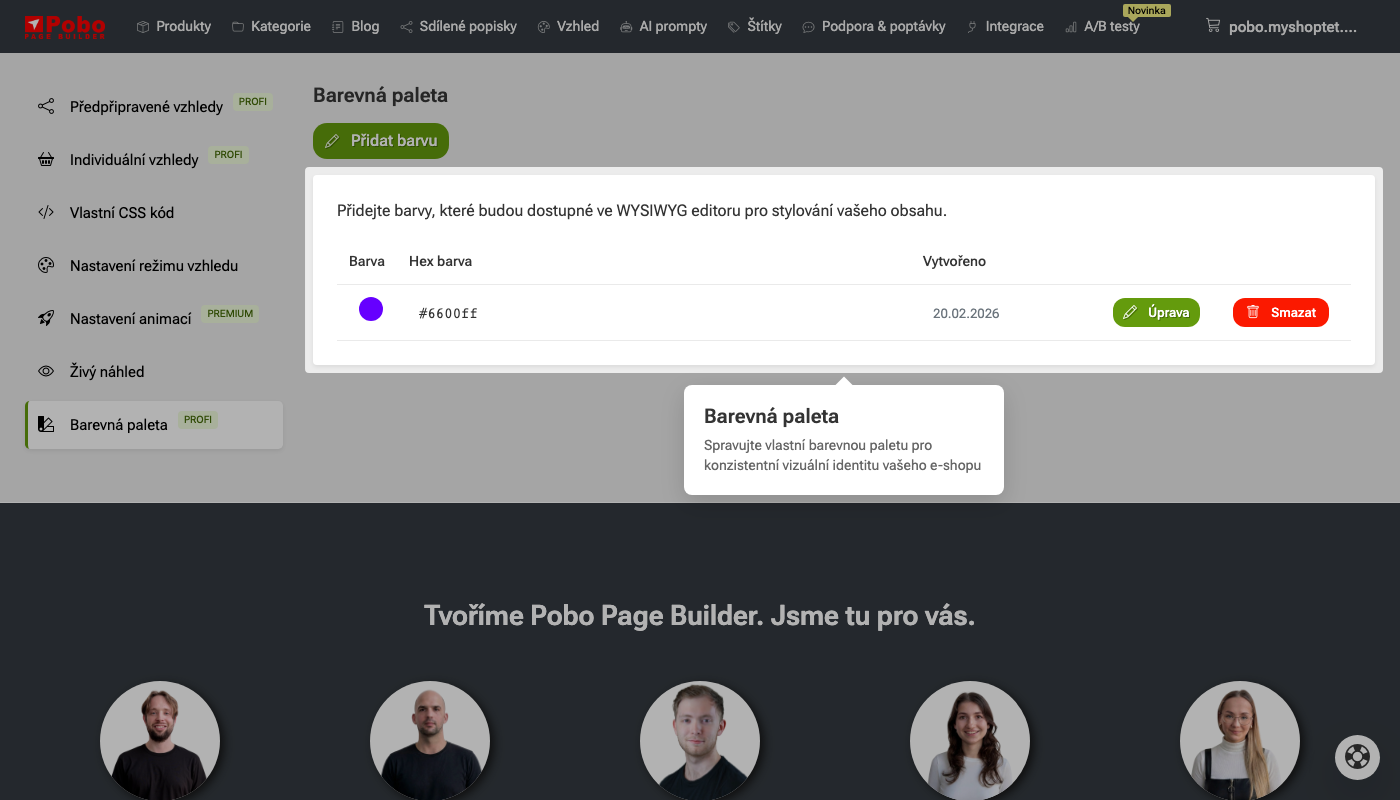Click the palette icon beside Nastavení režimu vzhledu
The height and width of the screenshot is (800, 1400).
46,265
